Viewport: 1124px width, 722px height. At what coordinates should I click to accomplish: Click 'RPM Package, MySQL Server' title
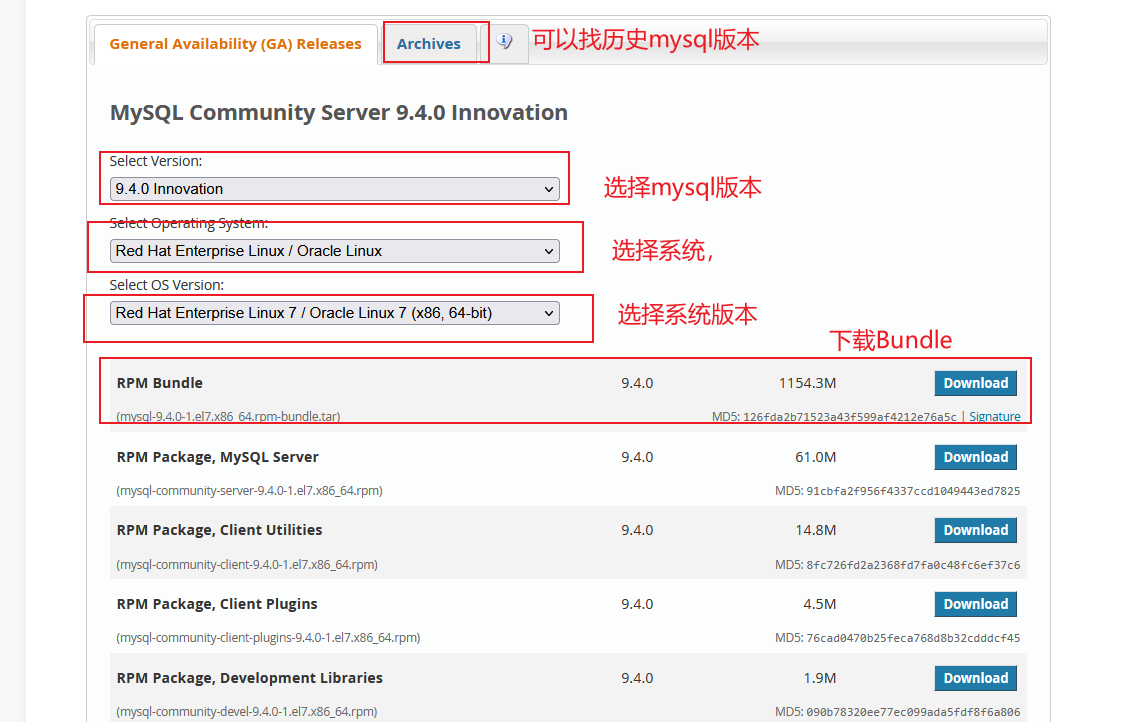coord(217,457)
